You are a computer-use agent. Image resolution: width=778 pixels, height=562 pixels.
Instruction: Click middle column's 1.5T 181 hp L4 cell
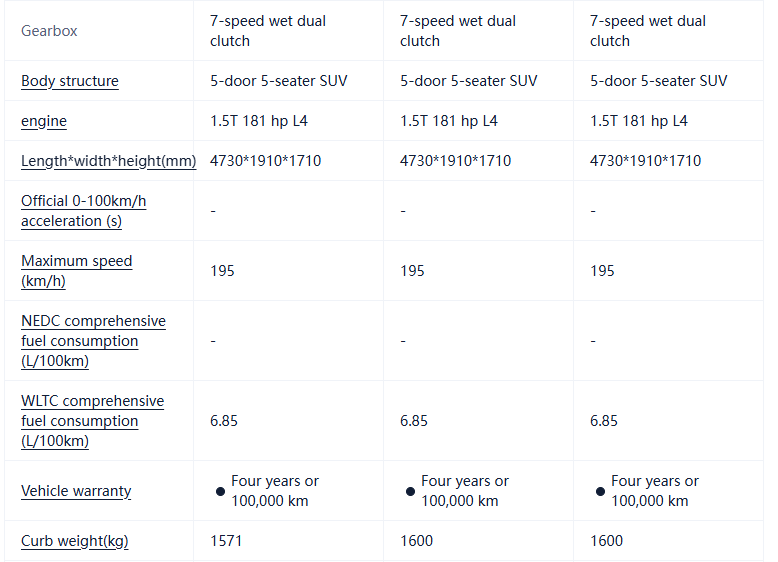(x=449, y=121)
